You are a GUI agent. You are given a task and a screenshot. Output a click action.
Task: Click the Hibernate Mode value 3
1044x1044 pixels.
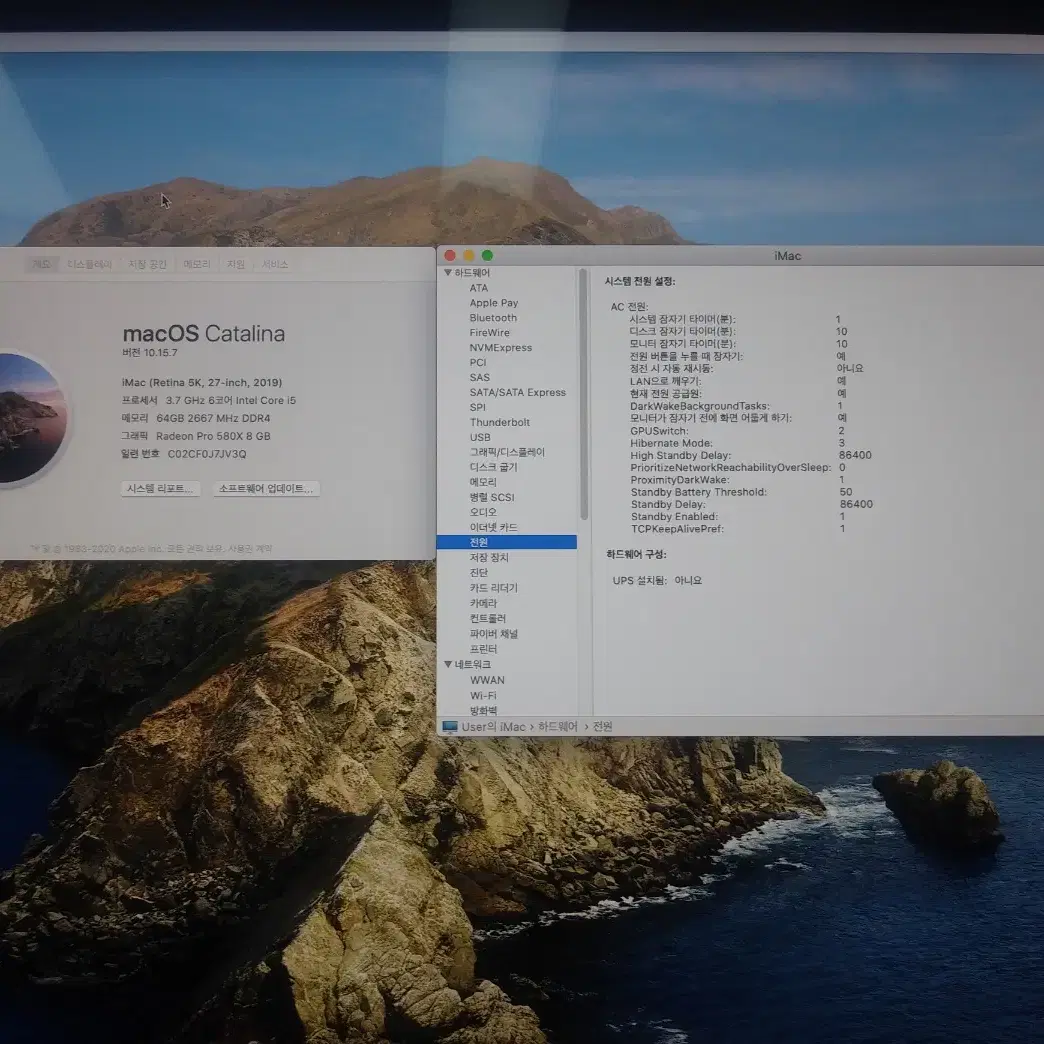pos(842,443)
